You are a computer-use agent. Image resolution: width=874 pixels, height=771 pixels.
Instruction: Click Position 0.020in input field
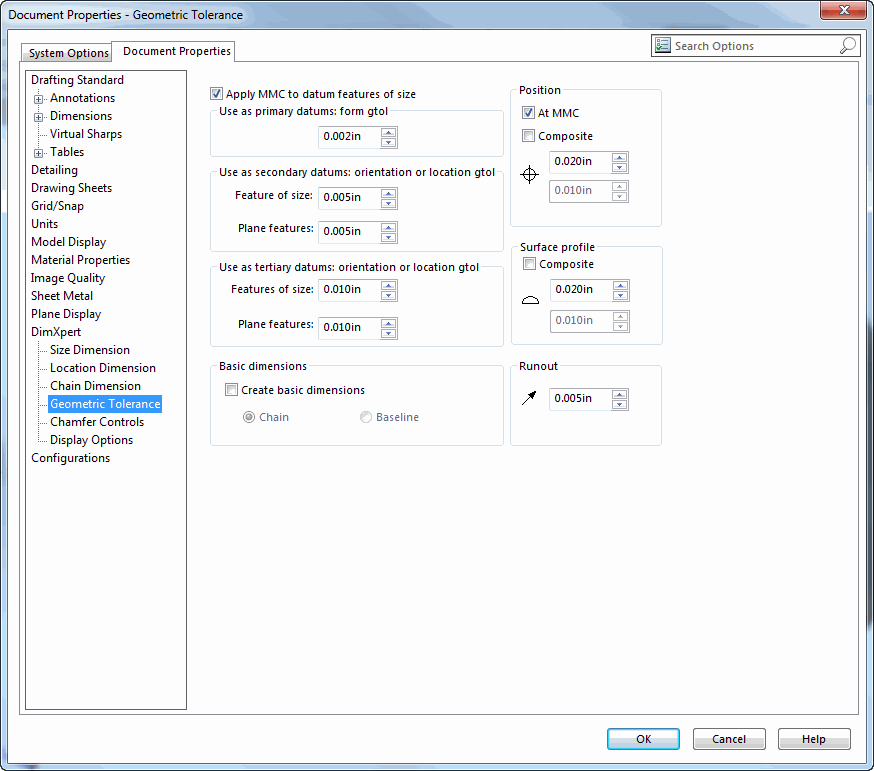(581, 162)
